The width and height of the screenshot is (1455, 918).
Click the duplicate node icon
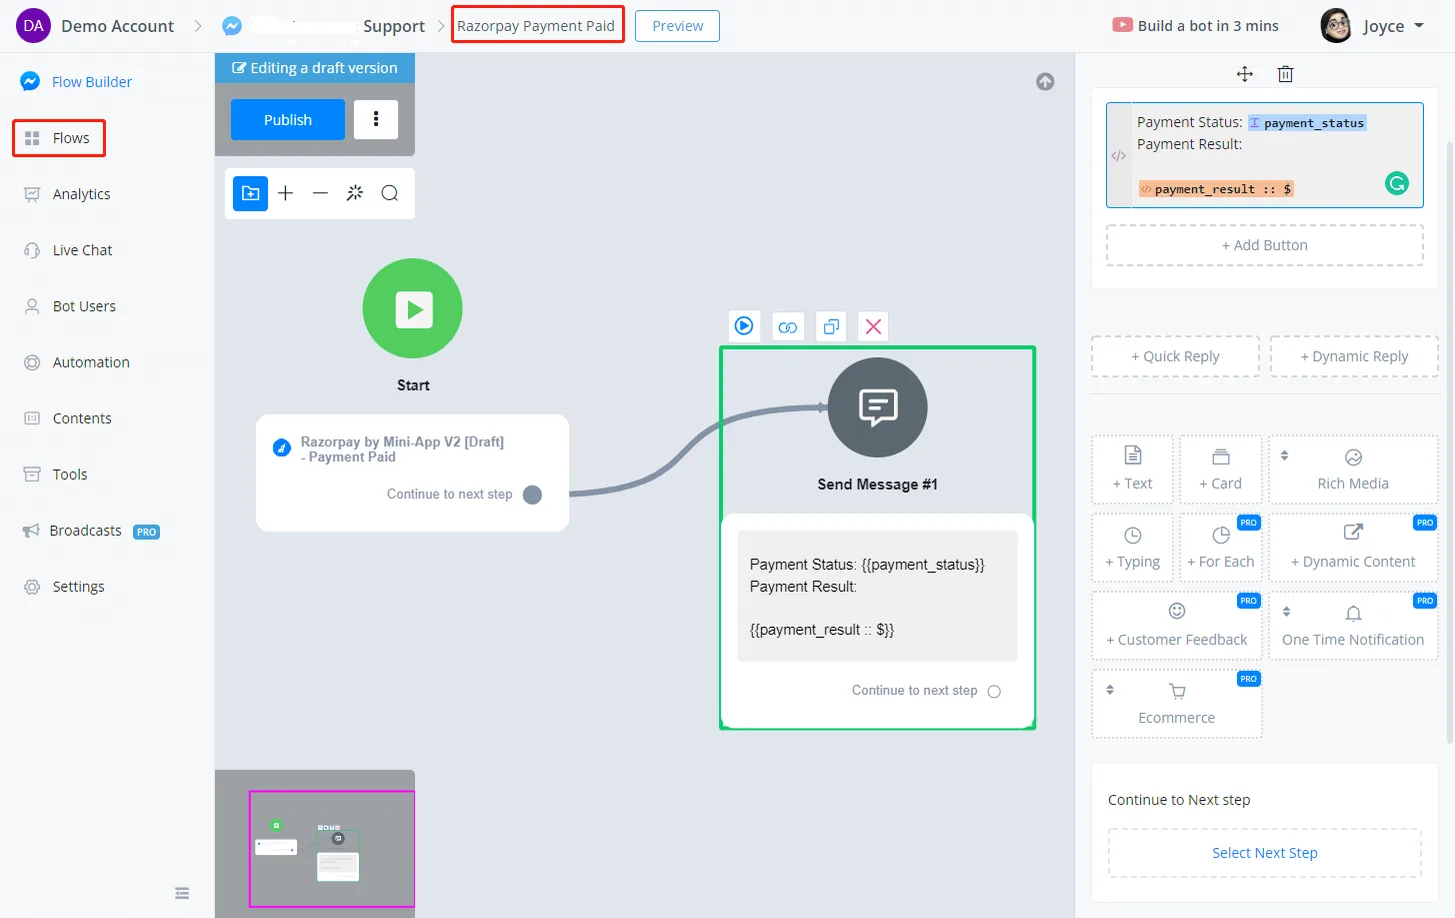pyautogui.click(x=831, y=326)
